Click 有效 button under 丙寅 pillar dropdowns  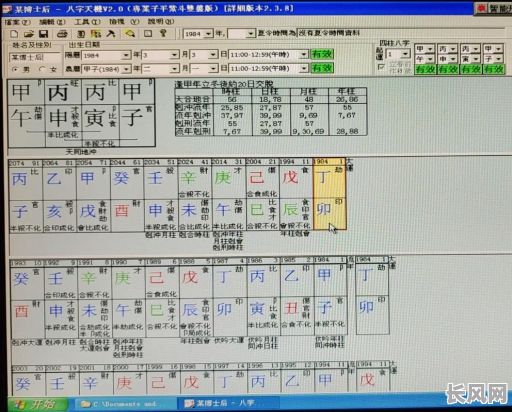point(471,69)
